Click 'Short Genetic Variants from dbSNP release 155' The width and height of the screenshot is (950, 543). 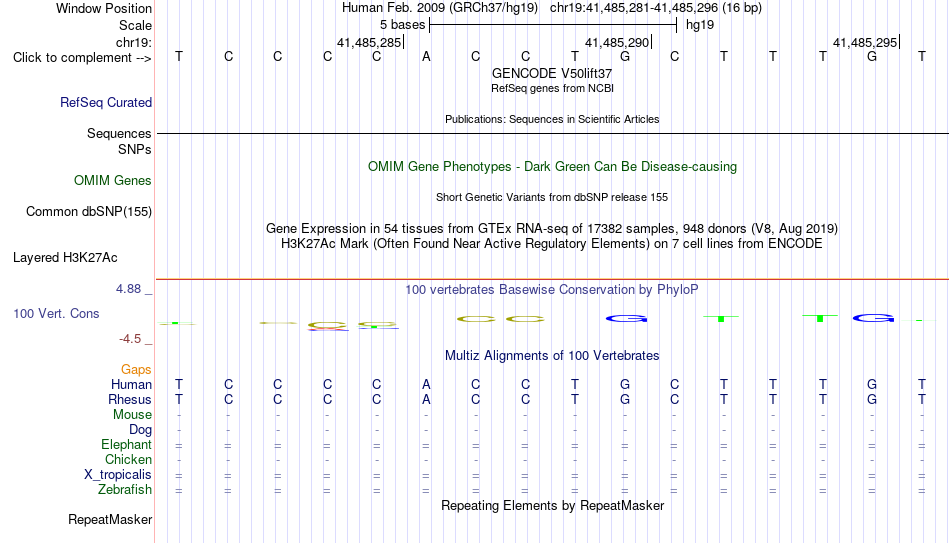click(552, 198)
